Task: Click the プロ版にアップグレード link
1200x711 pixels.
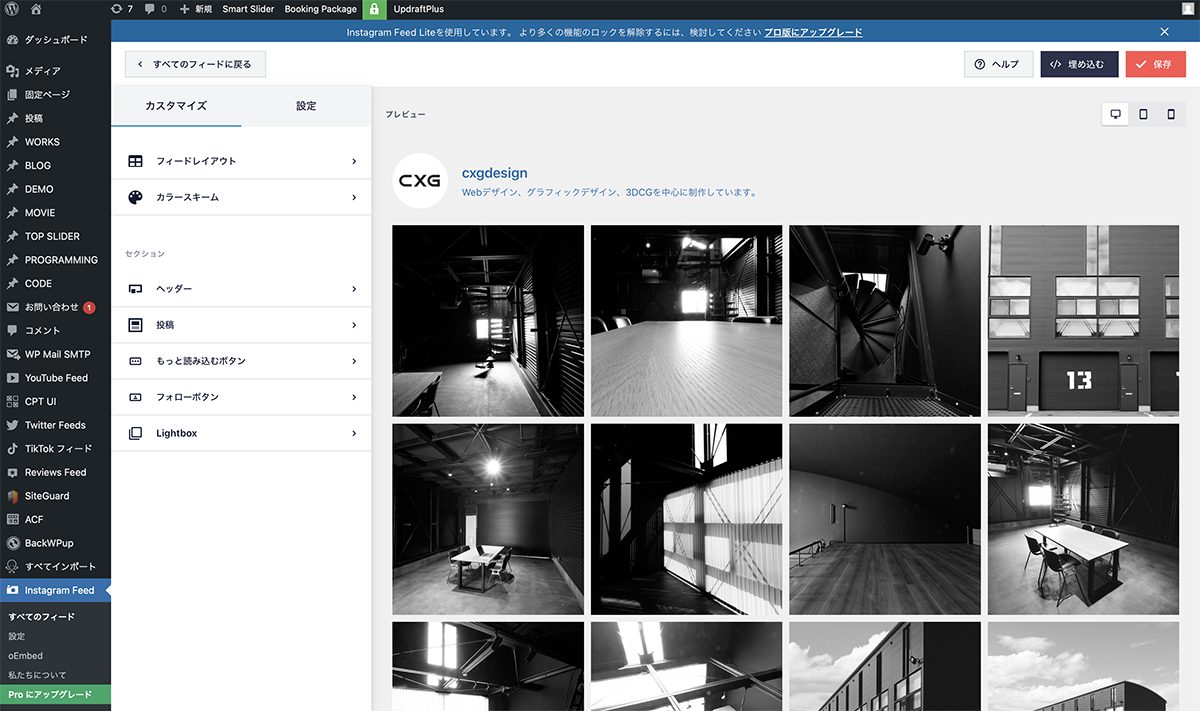Action: [813, 32]
